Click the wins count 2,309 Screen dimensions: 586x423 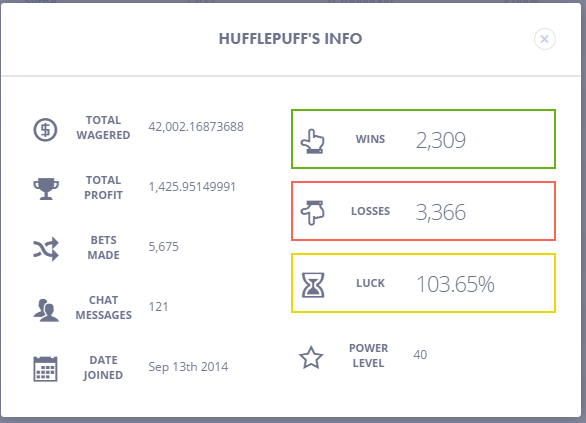[441, 141]
